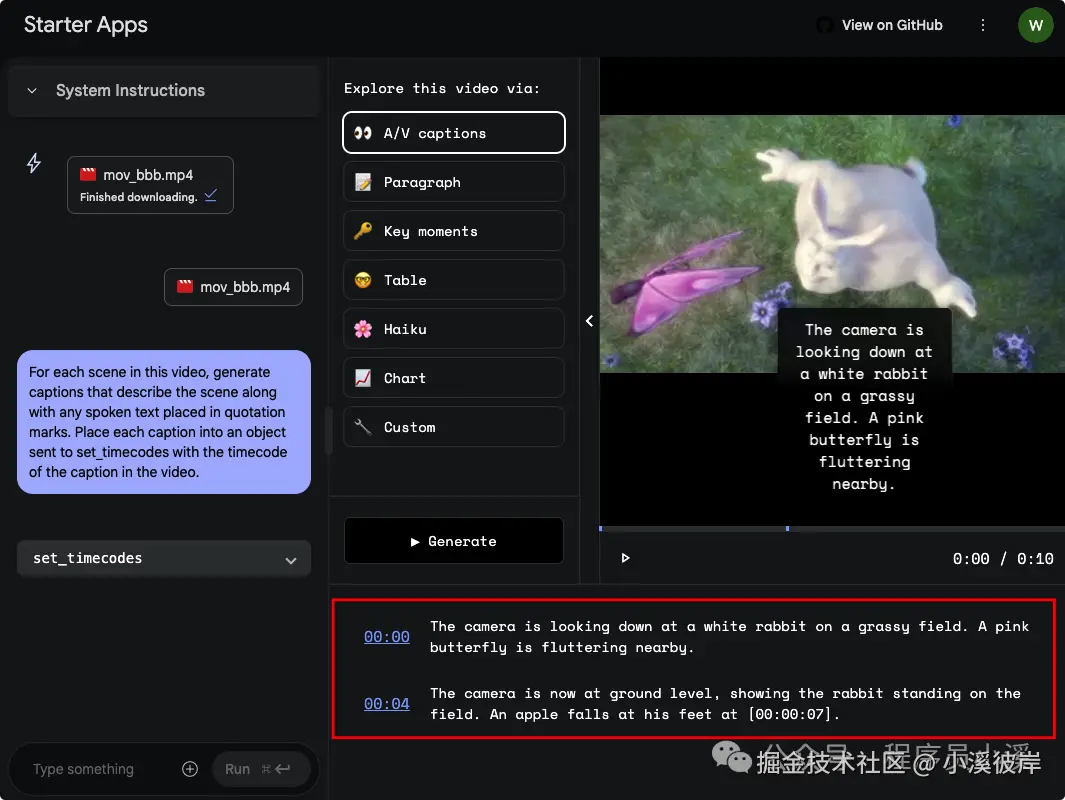This screenshot has width=1065, height=800.
Task: Click the caption text about apple falling
Action: point(725,704)
